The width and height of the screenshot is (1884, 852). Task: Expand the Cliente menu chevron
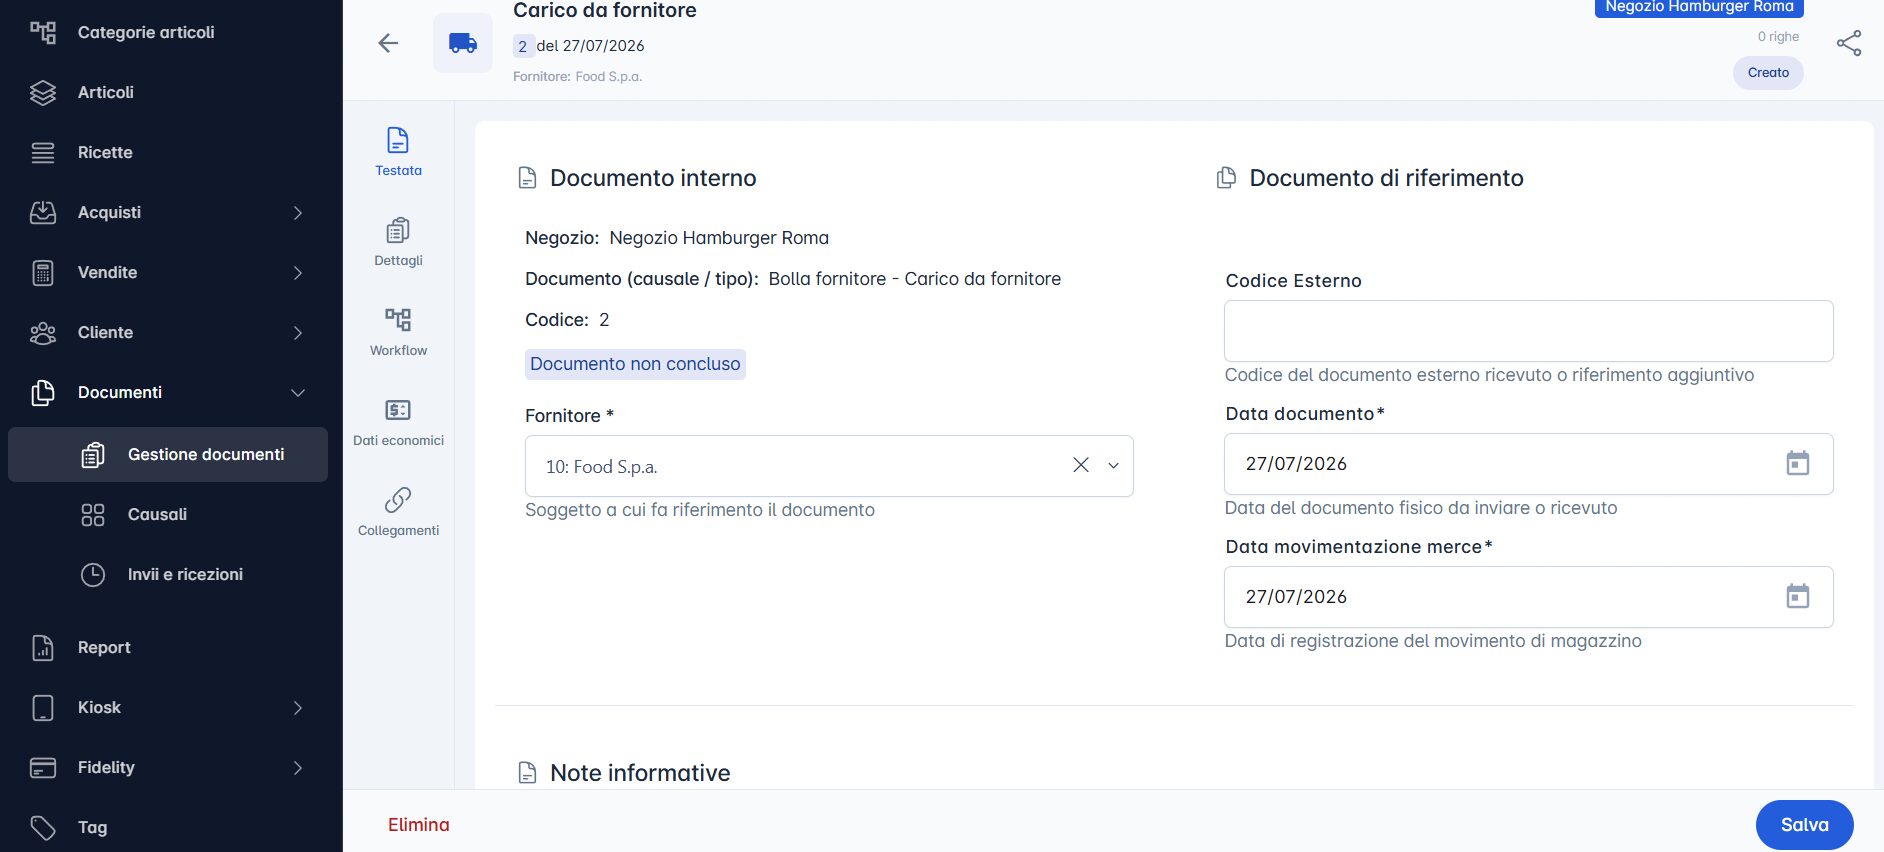(x=298, y=332)
